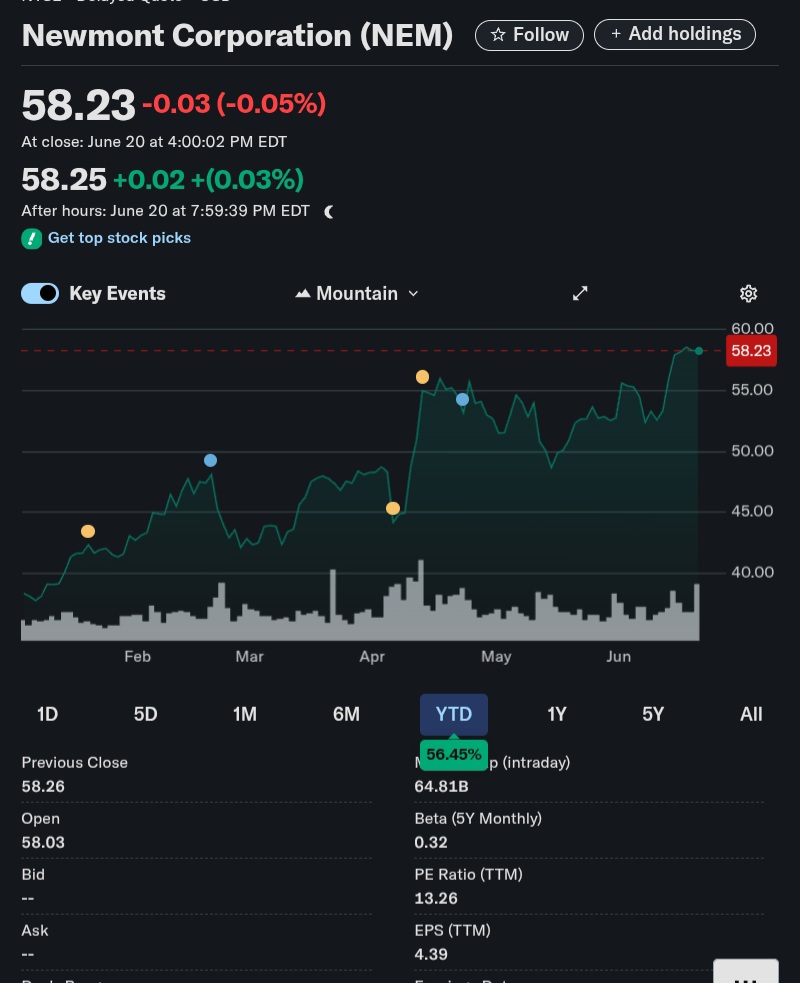Click the green exclamation badge icon
The height and width of the screenshot is (983, 800).
click(31, 239)
